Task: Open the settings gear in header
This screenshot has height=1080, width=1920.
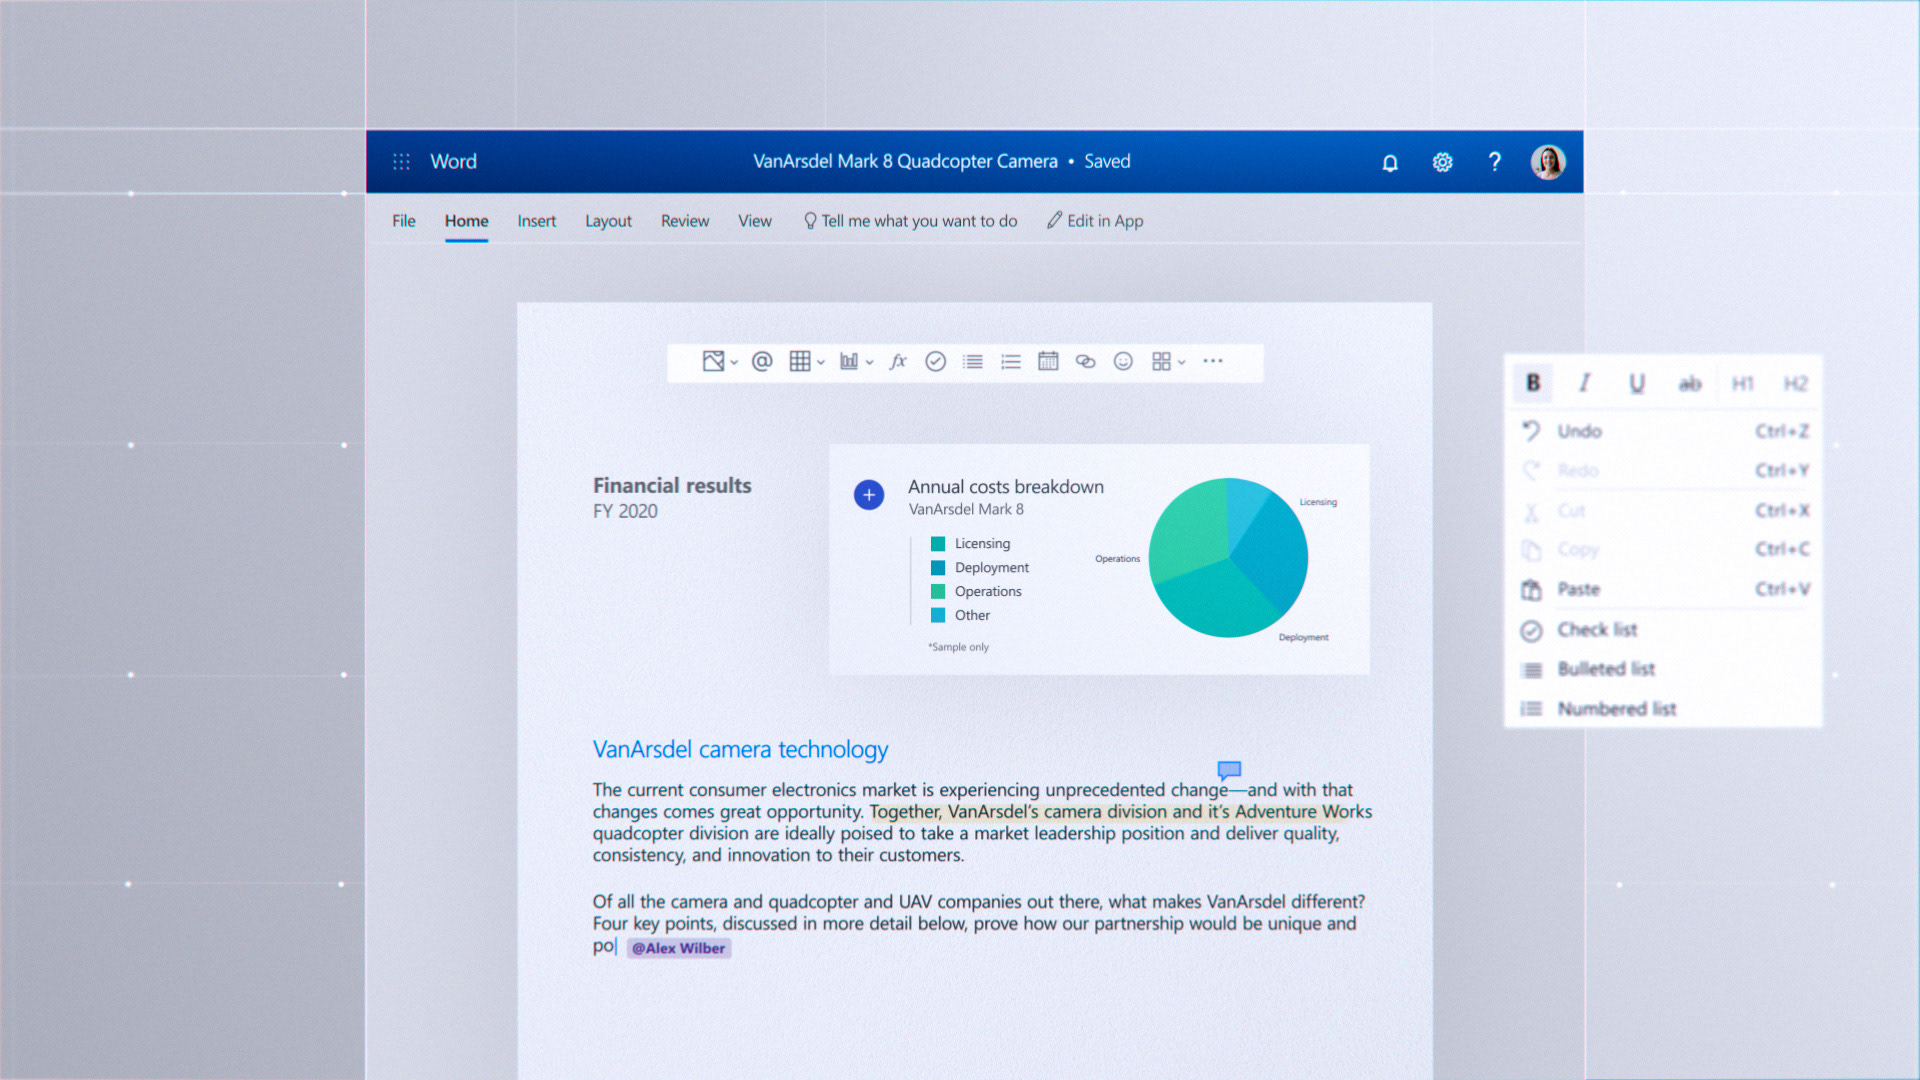Action: [1442, 162]
